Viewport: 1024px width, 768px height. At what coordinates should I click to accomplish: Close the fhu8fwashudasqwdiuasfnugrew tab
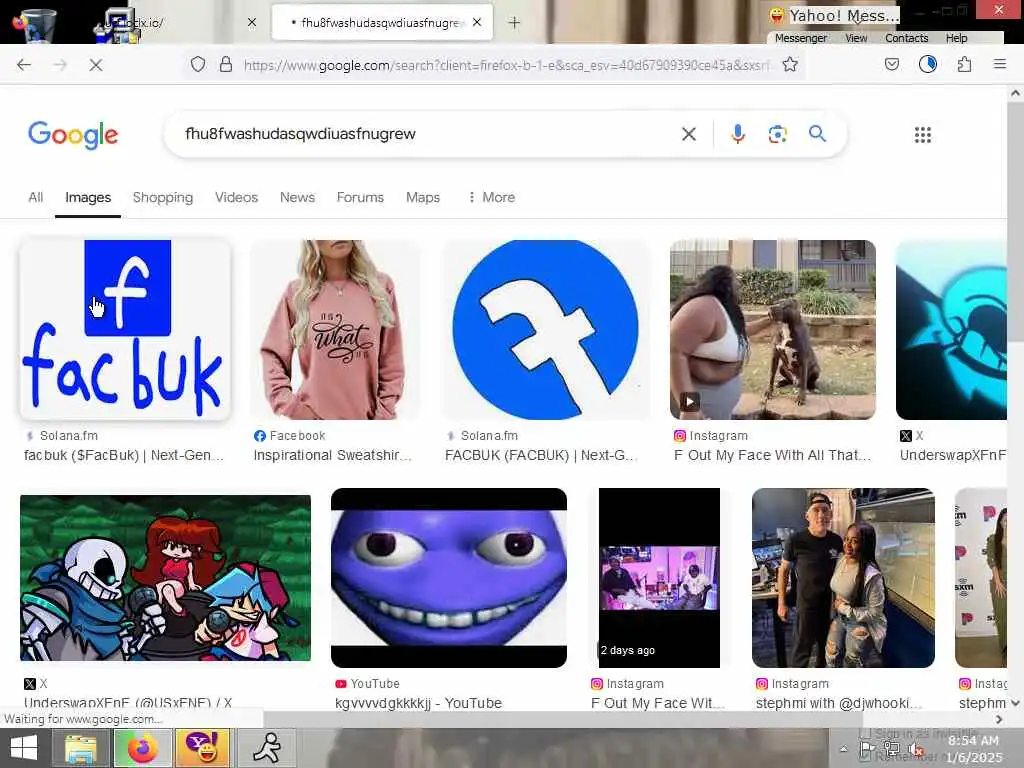(477, 22)
